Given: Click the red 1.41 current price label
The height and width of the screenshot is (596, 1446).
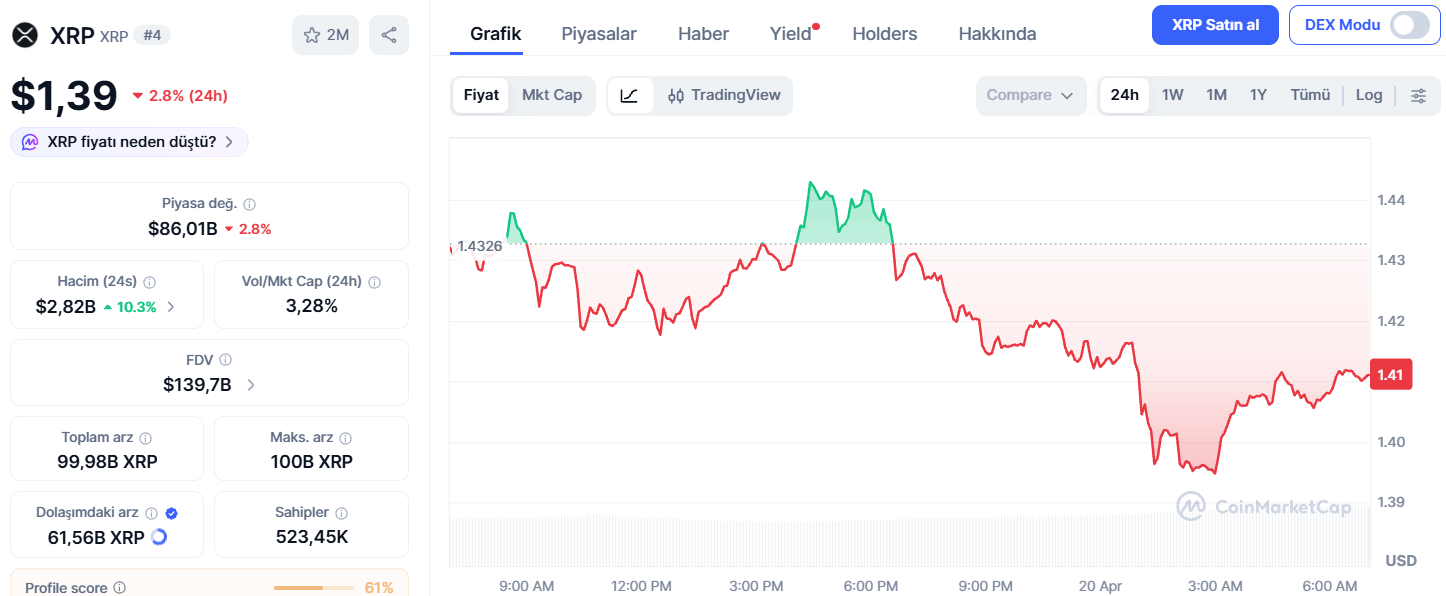Looking at the screenshot, I should [x=1390, y=375].
